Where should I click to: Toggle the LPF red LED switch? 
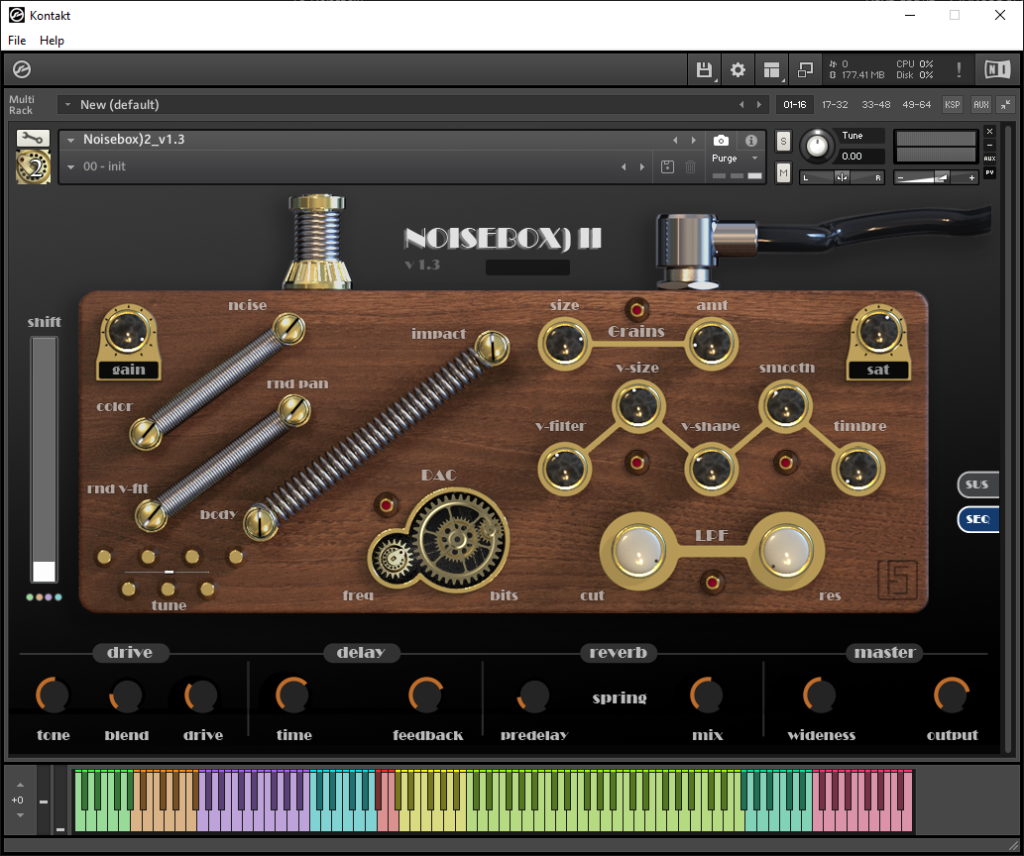(712, 582)
